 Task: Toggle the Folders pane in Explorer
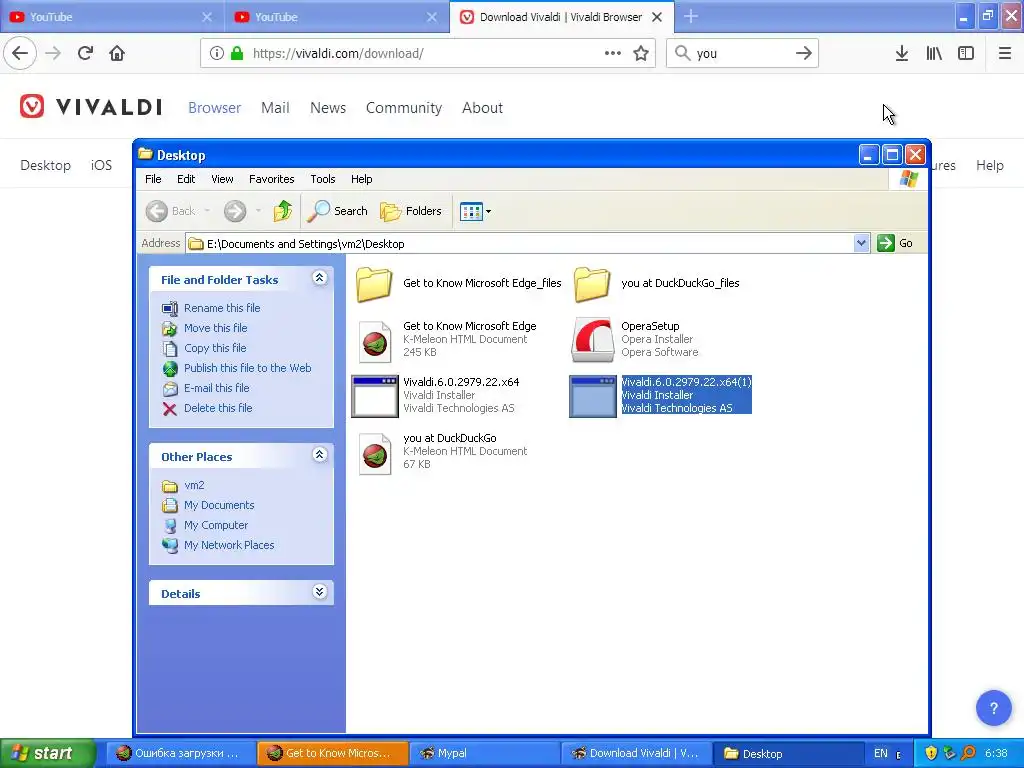click(411, 211)
